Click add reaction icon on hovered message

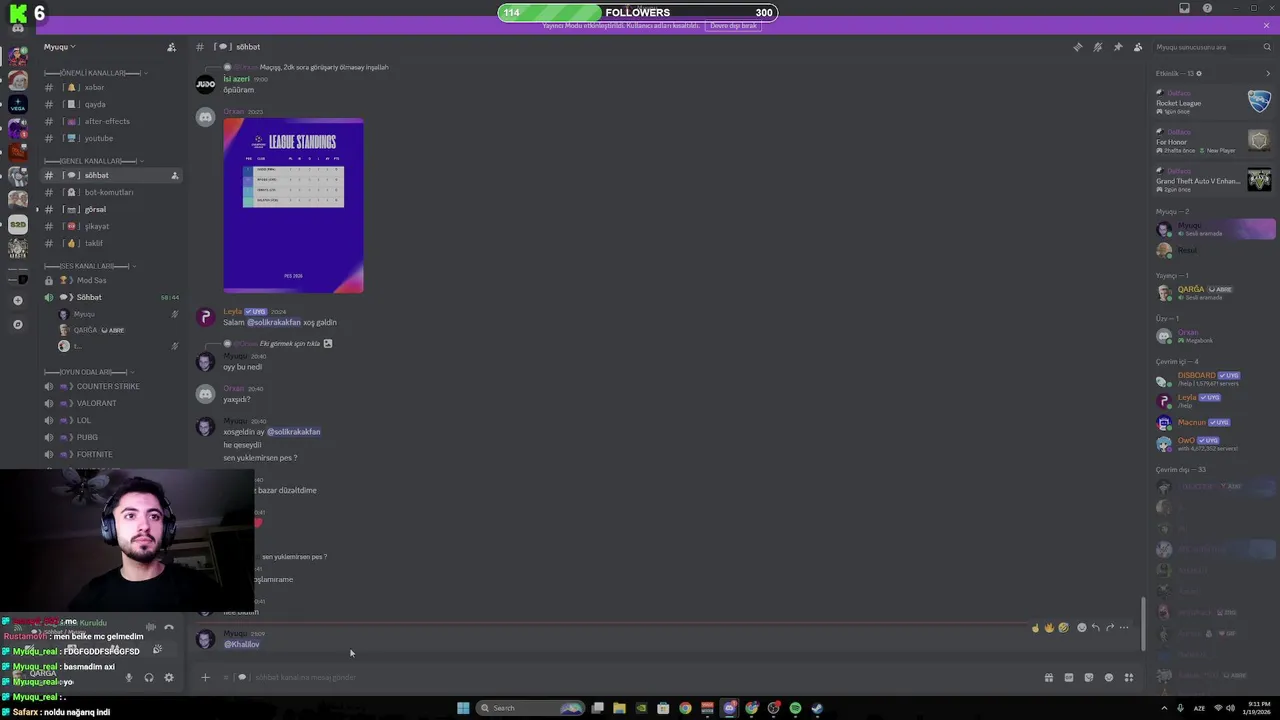[x=1081, y=628]
